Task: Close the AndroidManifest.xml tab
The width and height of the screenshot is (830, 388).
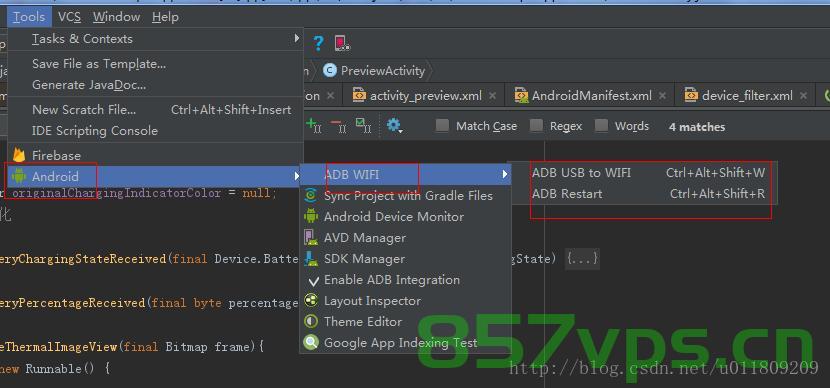Action: coord(662,96)
